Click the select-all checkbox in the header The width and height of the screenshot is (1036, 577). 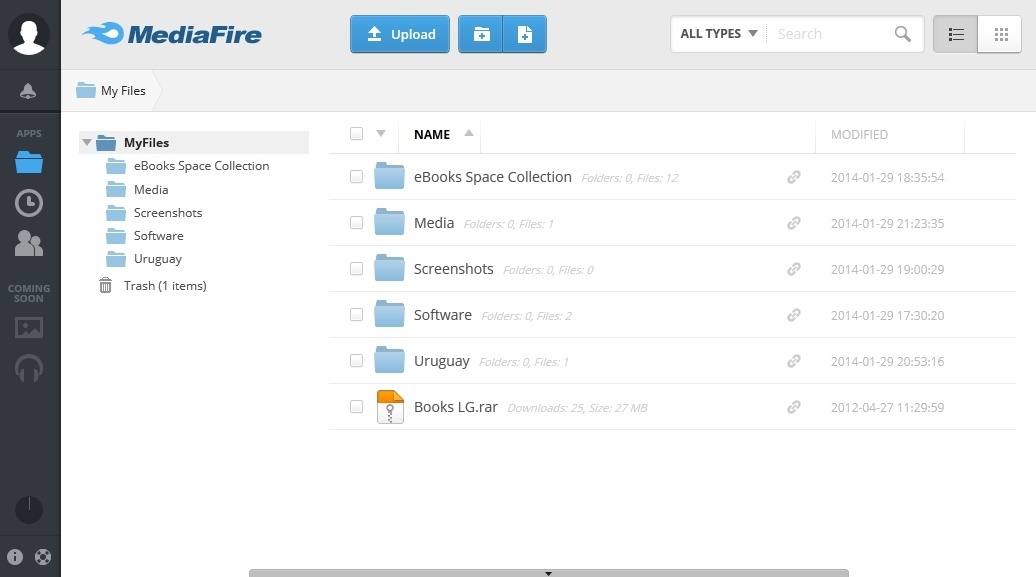pyautogui.click(x=356, y=133)
